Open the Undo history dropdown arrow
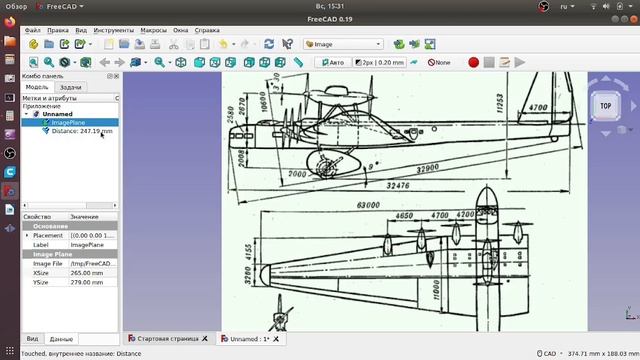The height and width of the screenshot is (360, 640). pyautogui.click(x=233, y=44)
